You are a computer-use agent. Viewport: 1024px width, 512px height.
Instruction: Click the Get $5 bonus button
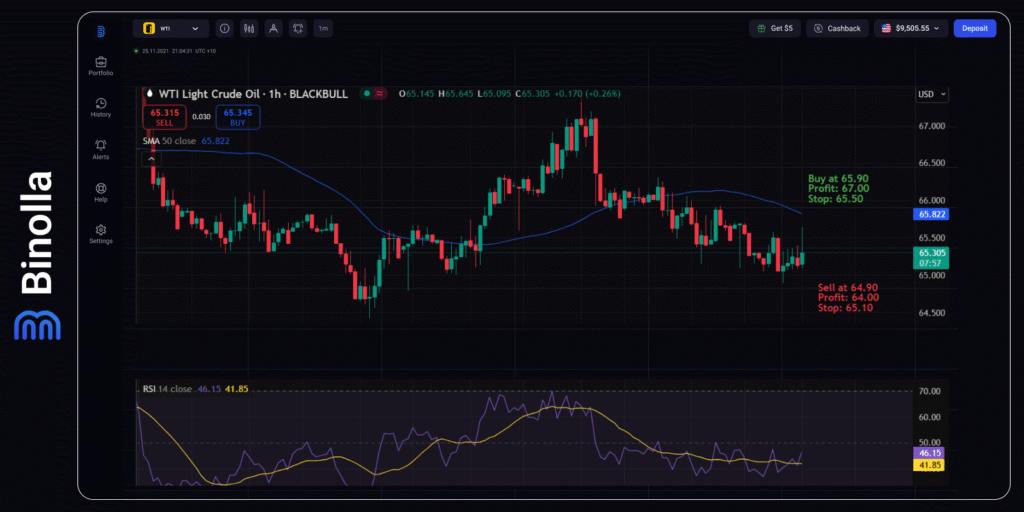click(x=775, y=29)
